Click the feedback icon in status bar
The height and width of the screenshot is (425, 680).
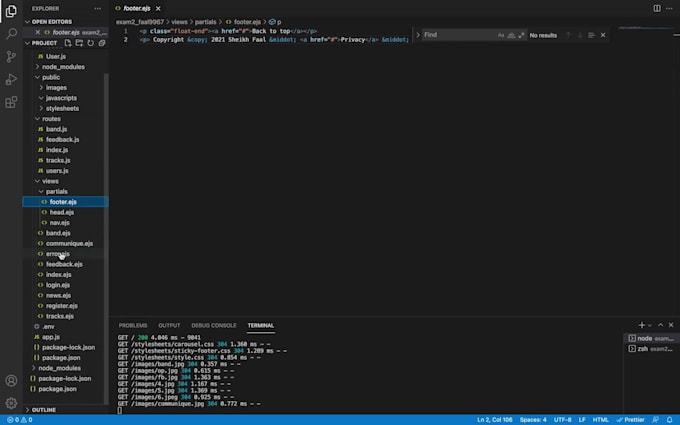(656, 420)
